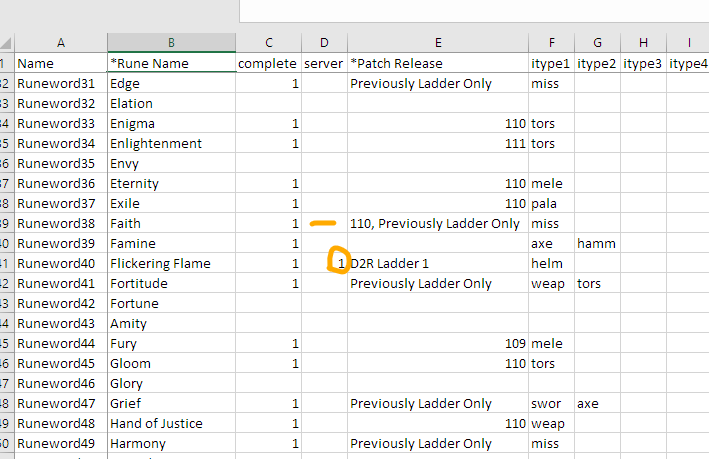The image size is (709, 459).
Task: Click the Hand of Justice cell
Action: click(x=171, y=423)
